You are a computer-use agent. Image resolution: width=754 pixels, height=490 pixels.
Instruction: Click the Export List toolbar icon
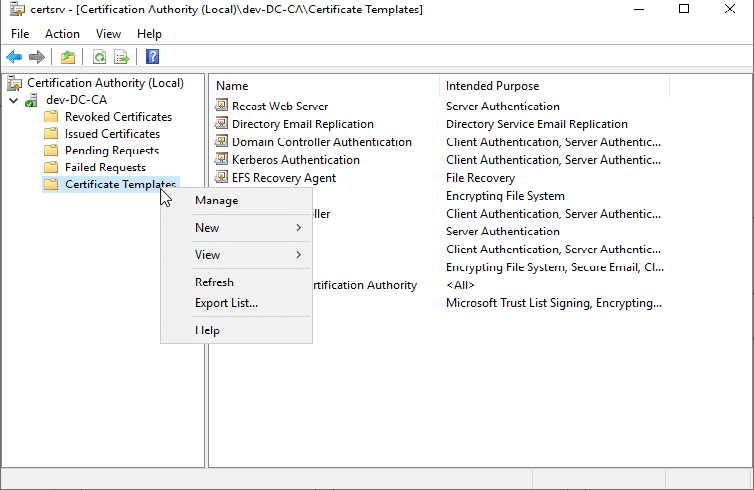(121, 57)
